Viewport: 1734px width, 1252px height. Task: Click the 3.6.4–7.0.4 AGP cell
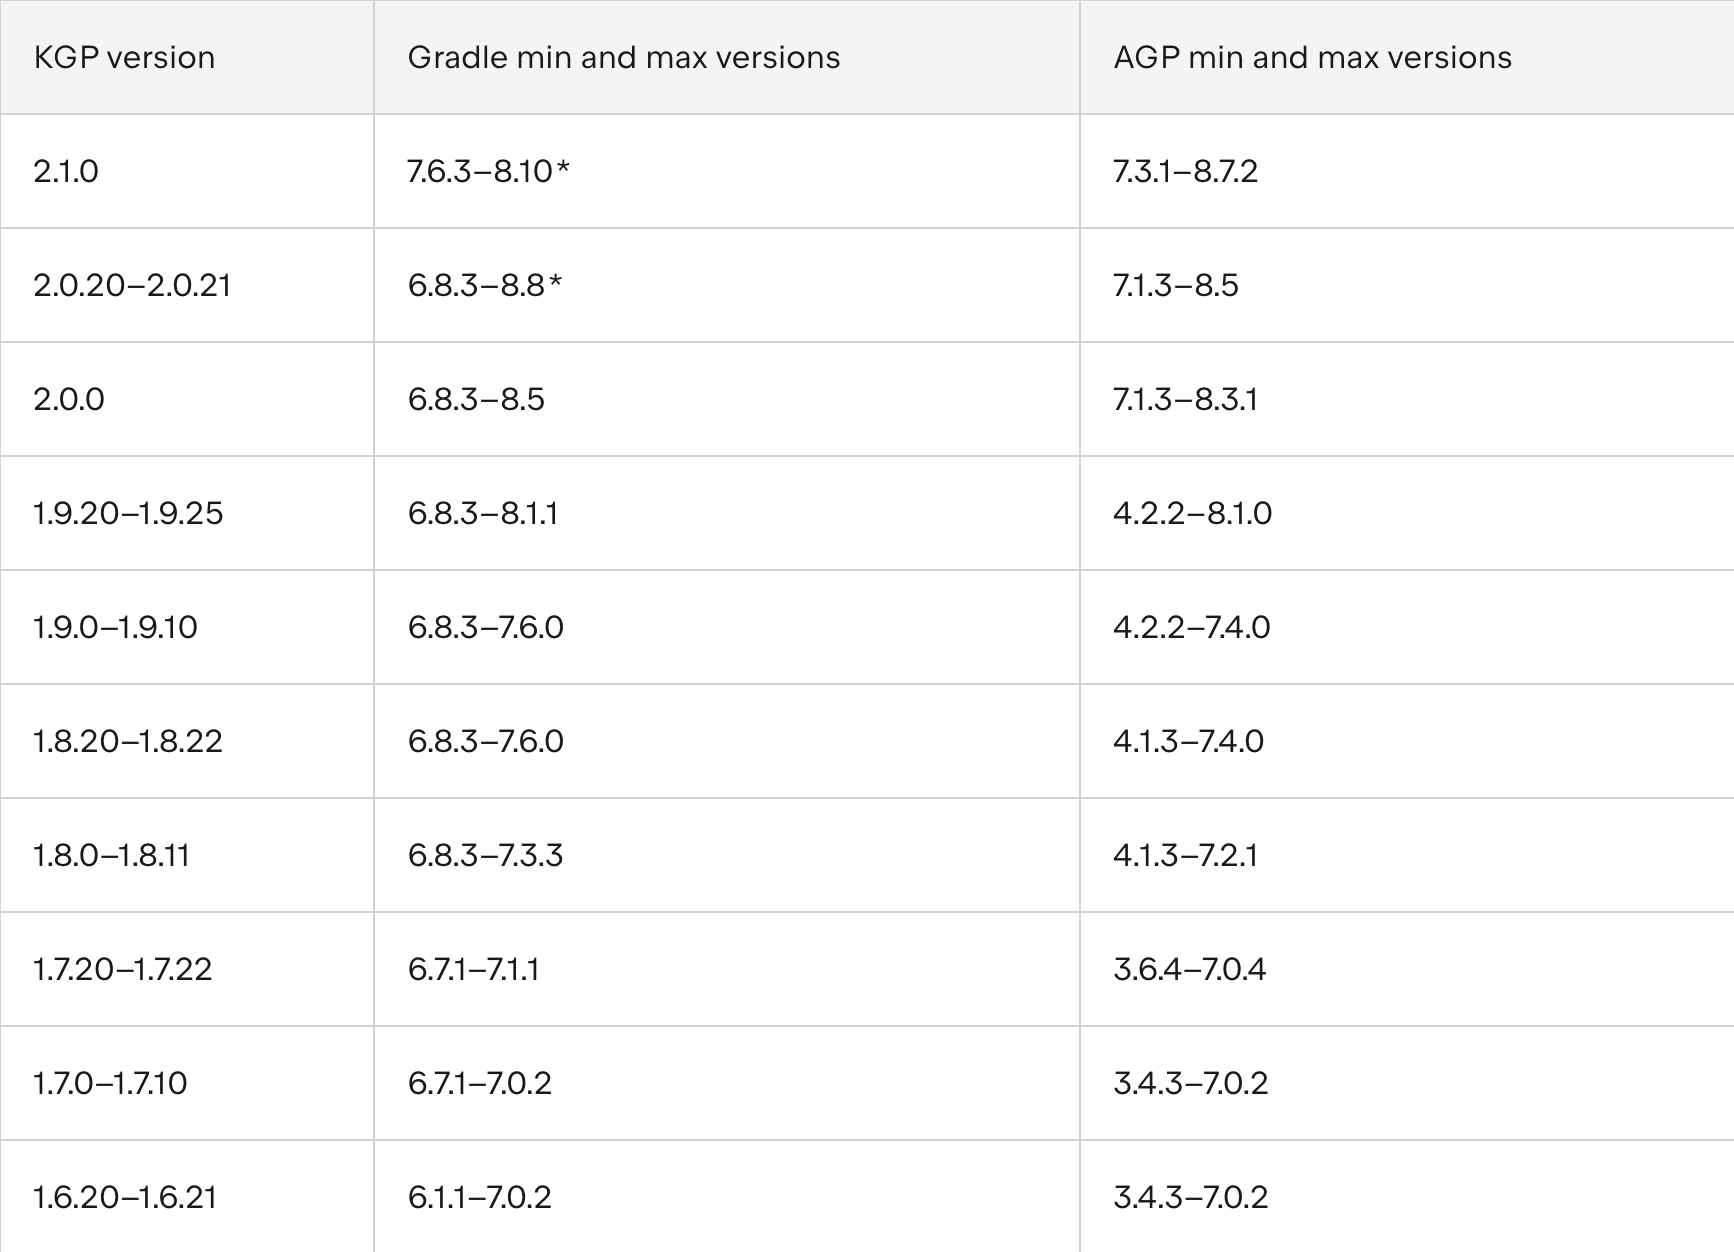click(1407, 969)
